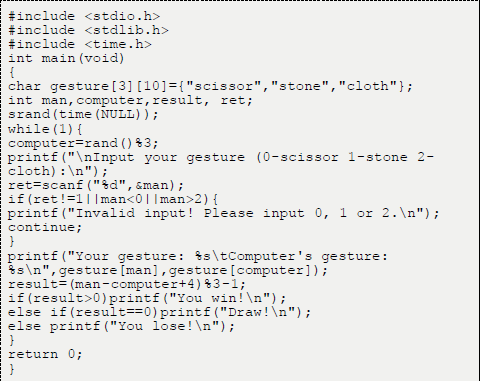Viewport: 480px width, 381px height.
Task: Click the 'ret=scanf' line
Action: 96,185
